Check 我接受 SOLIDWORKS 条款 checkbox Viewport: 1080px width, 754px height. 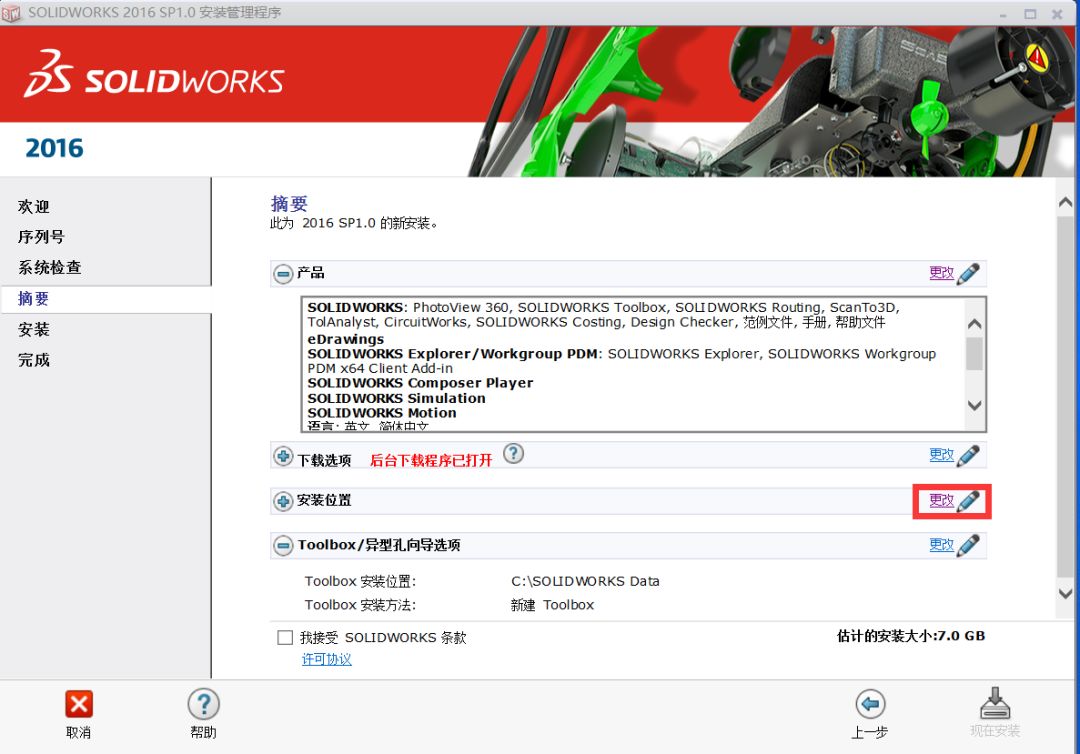[x=284, y=637]
